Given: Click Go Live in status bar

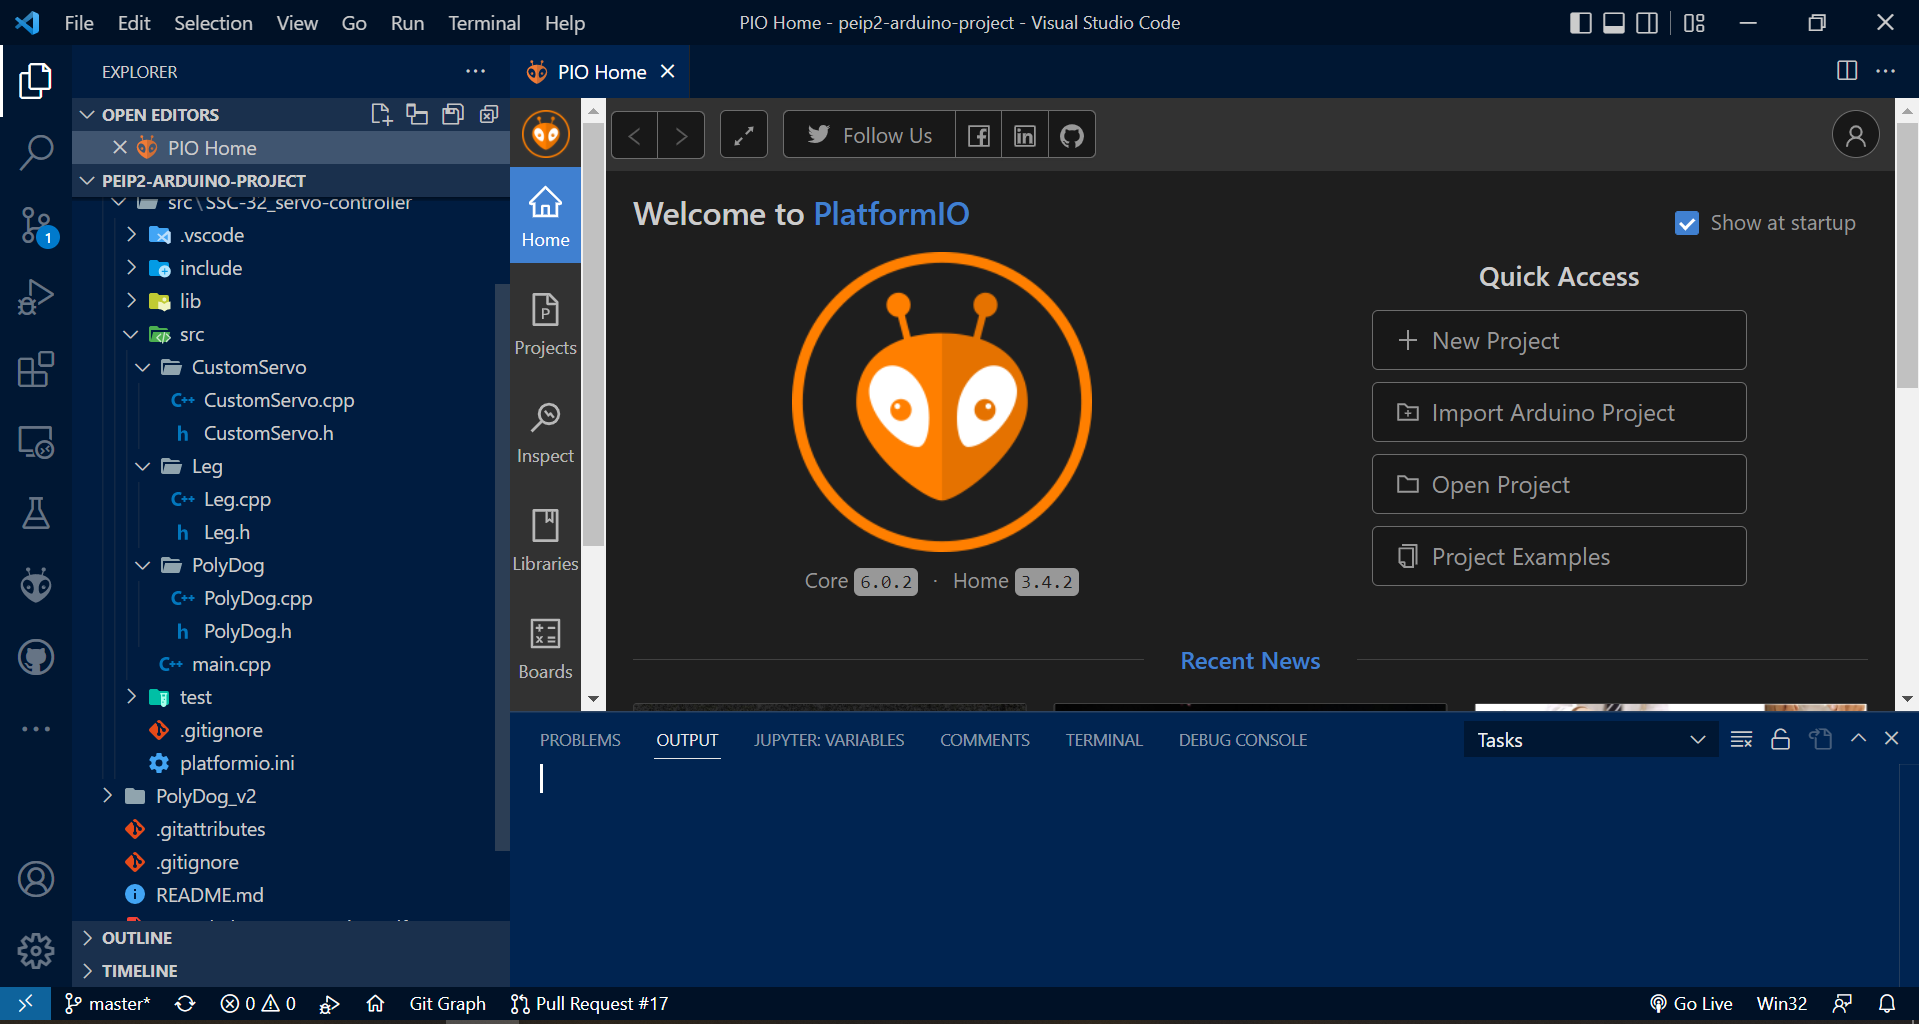Looking at the screenshot, I should [1691, 1004].
